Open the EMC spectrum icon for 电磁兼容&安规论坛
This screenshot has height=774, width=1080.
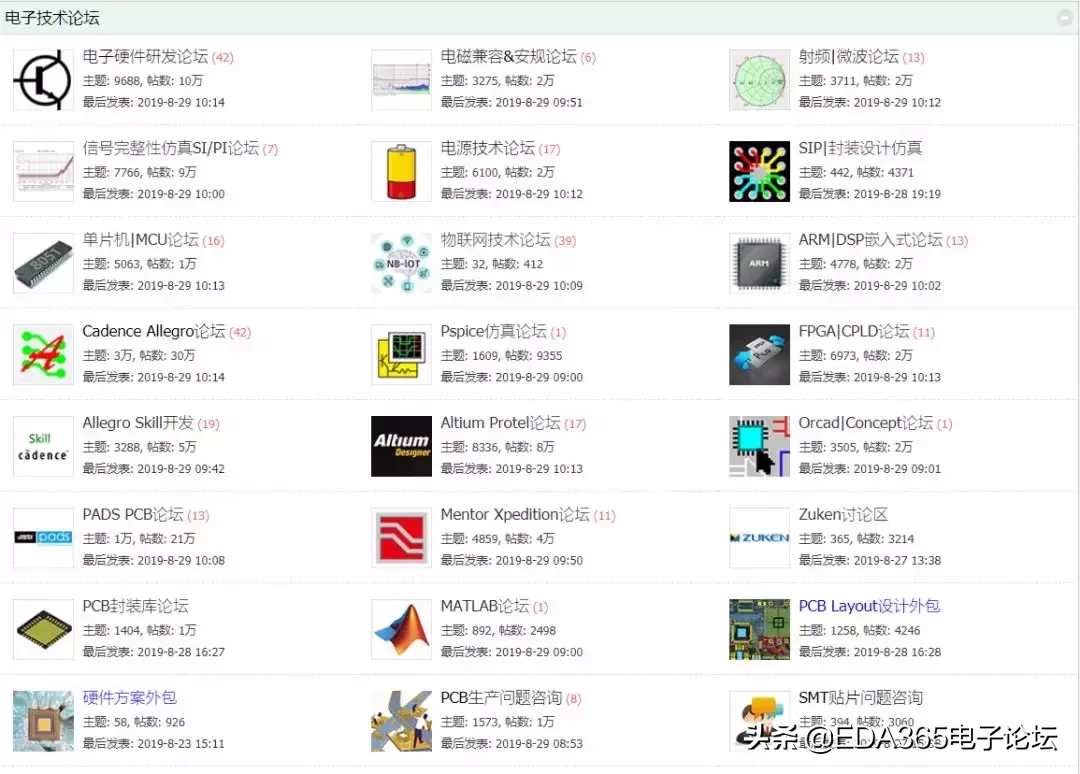pos(401,80)
